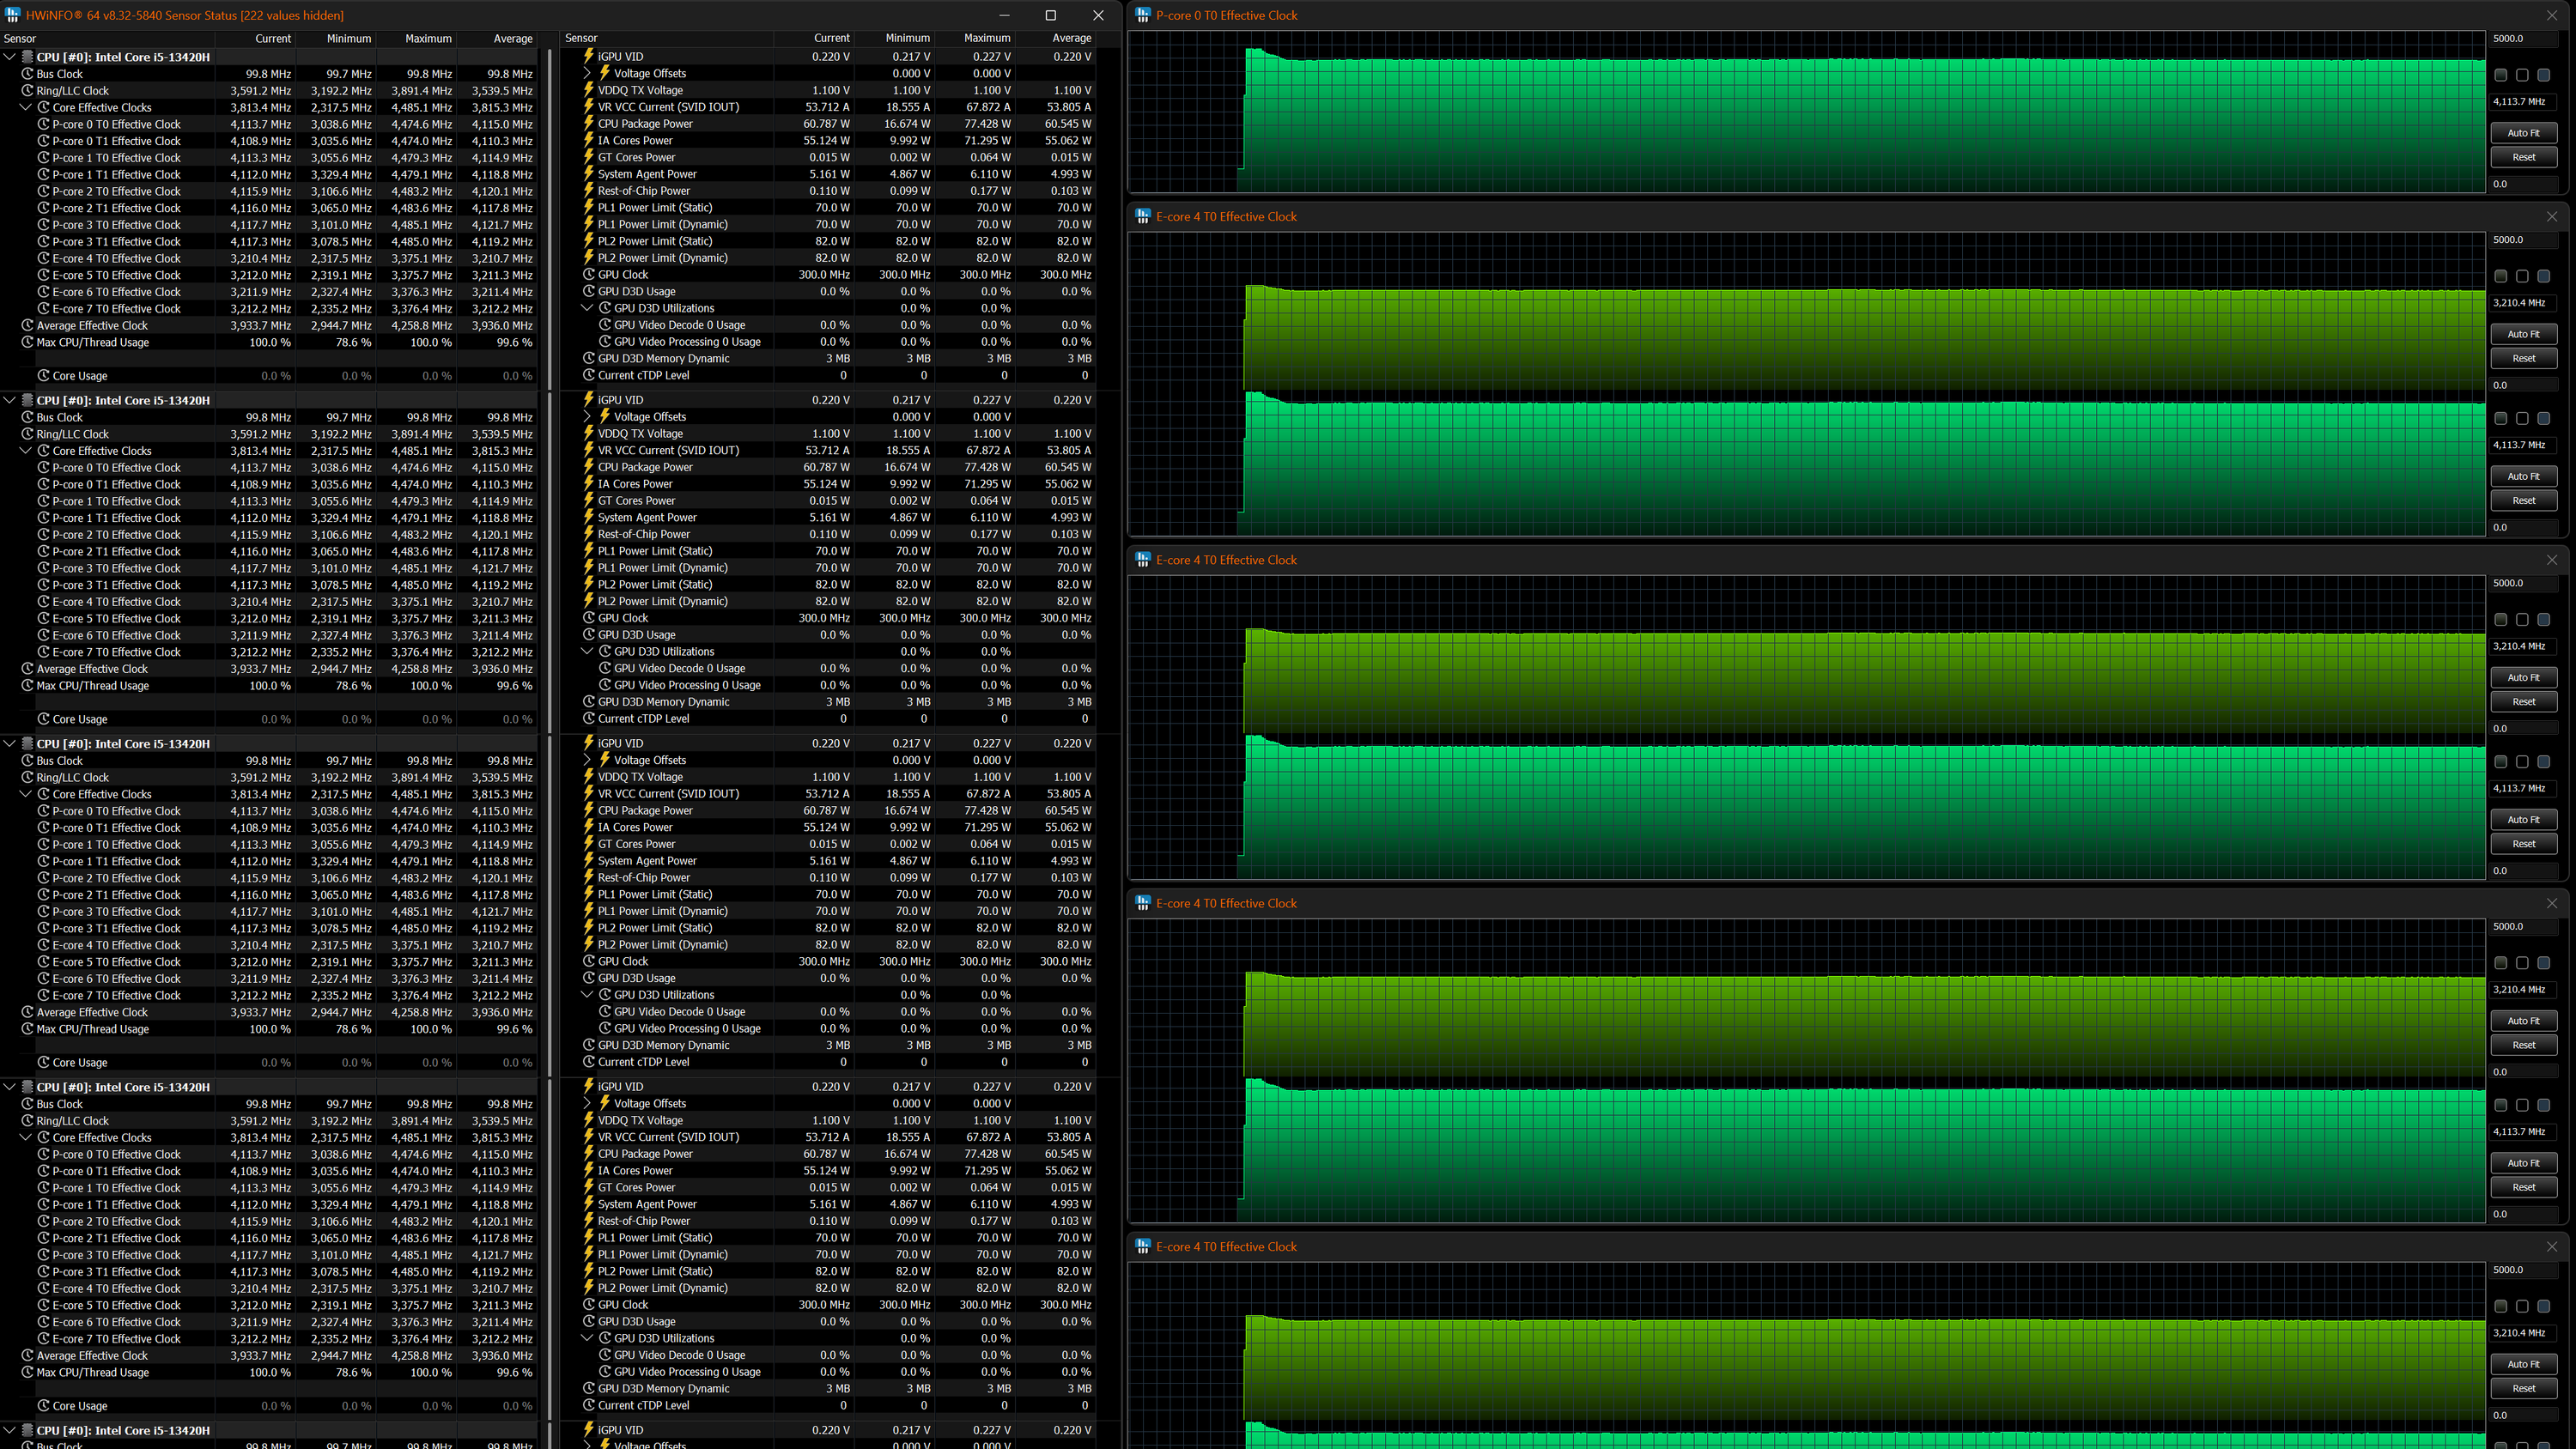This screenshot has height=1449, width=2576.
Task: Select topmost VR VCC Current (SVID IOUT) label
Action: [x=668, y=107]
